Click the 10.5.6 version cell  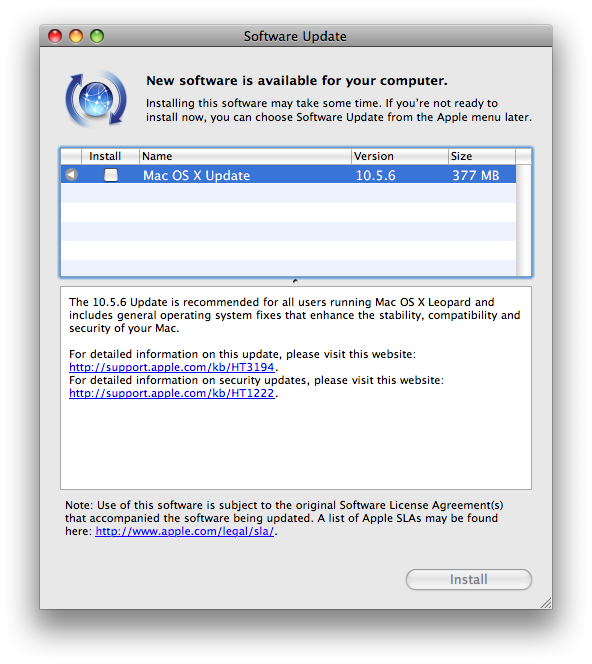376,175
